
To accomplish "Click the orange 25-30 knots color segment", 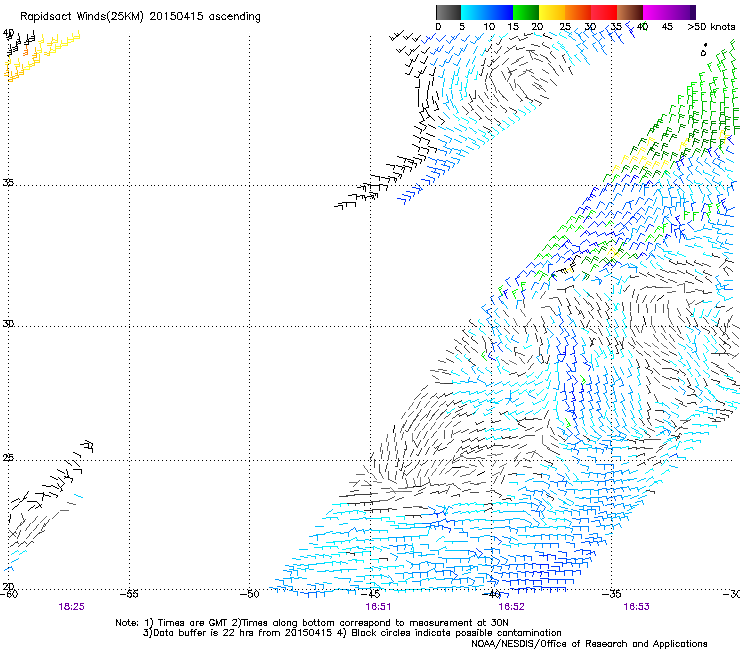I will 578,12.
